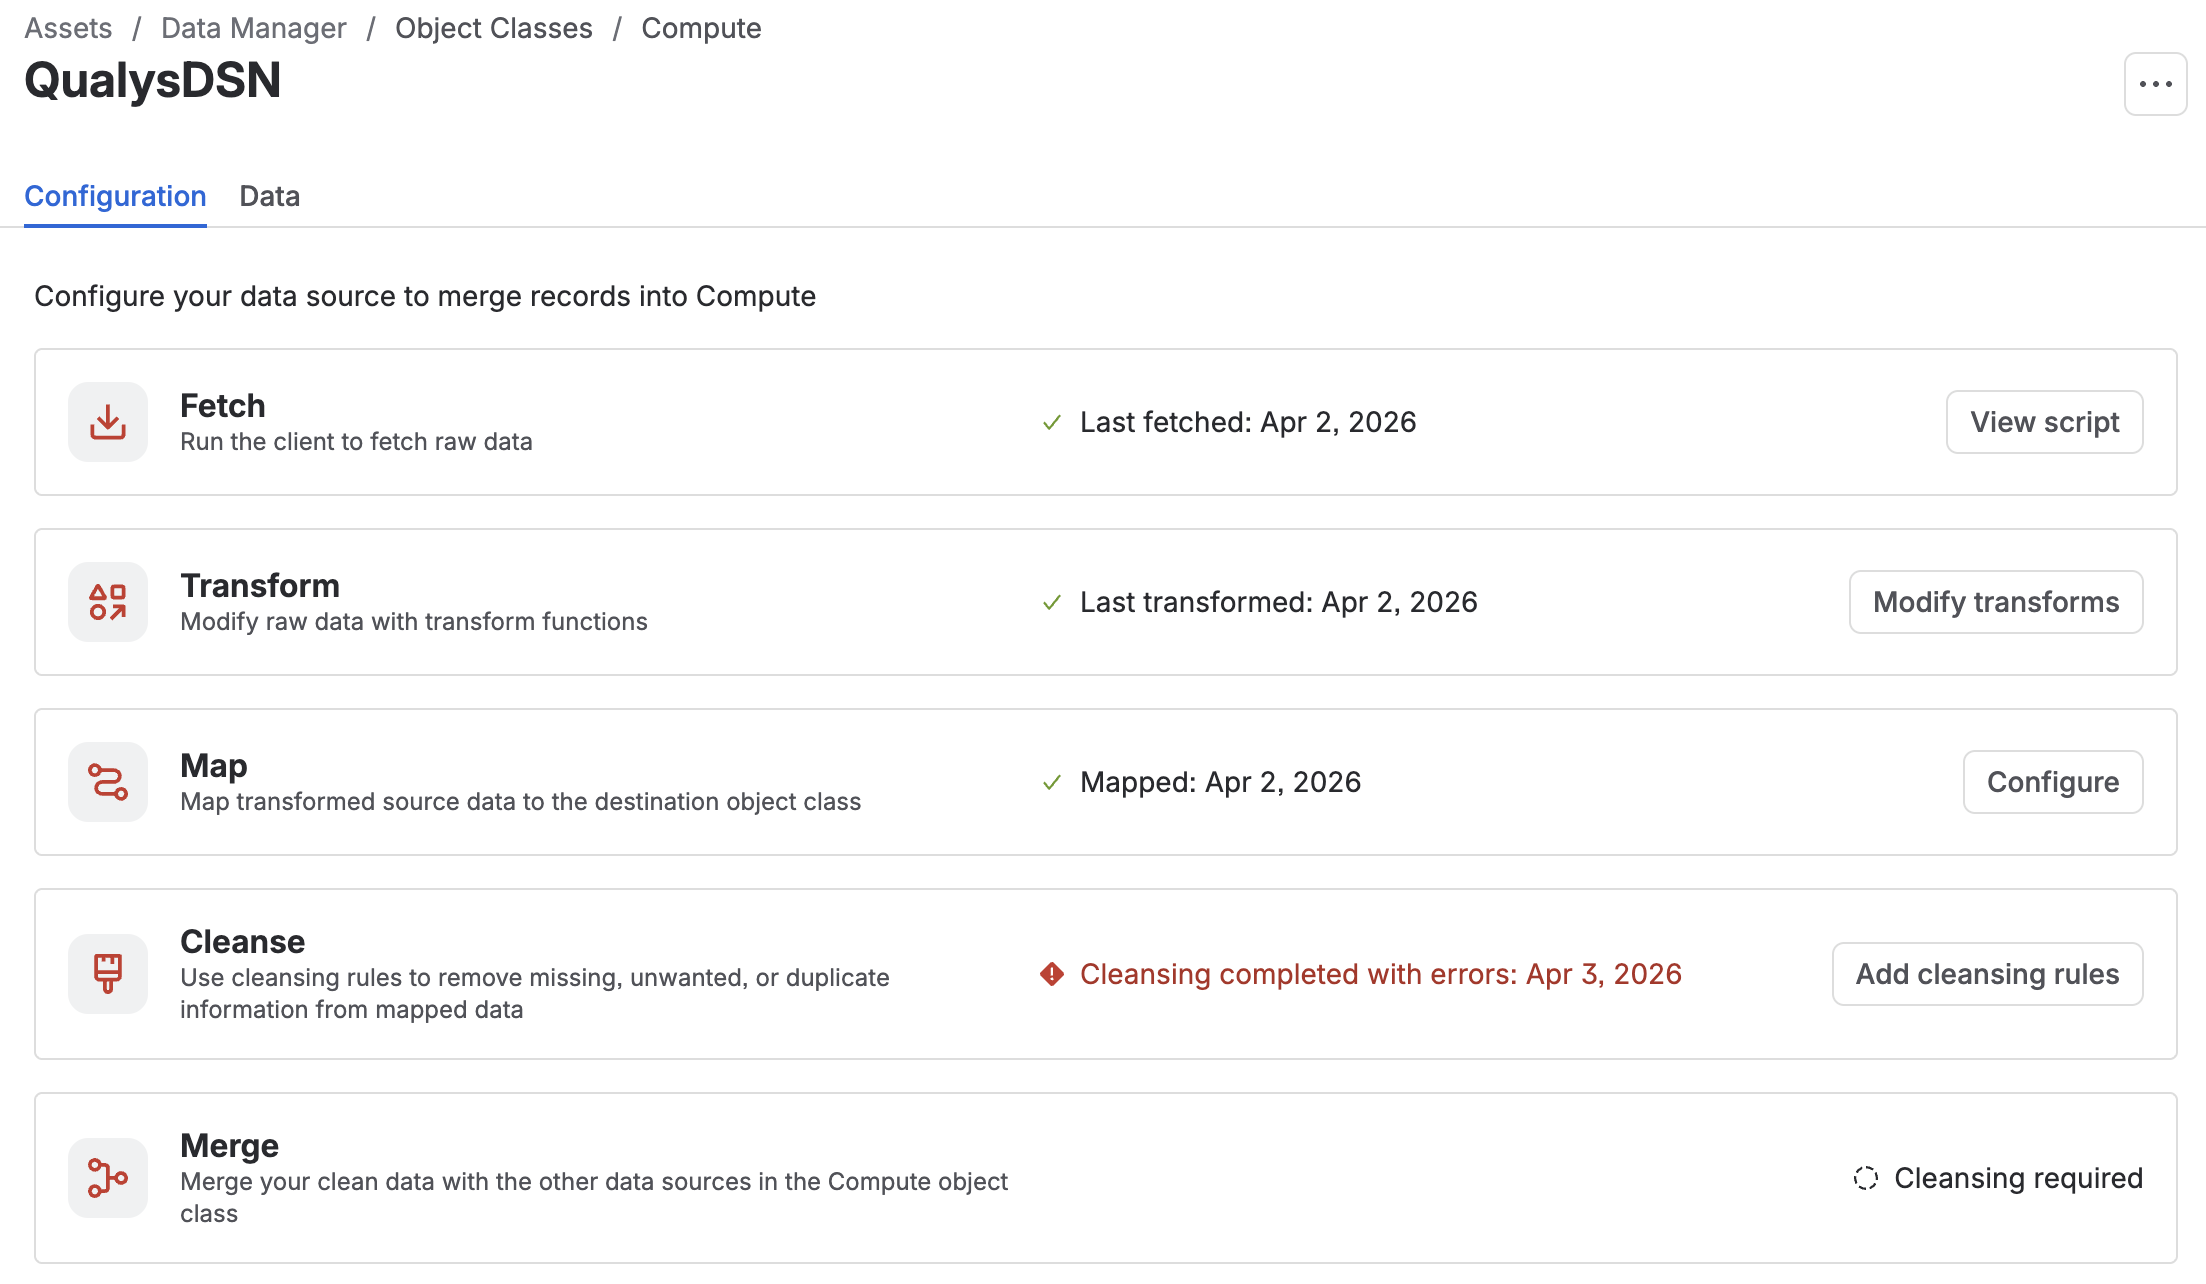Click the Cleanse step heading

pos(243,941)
